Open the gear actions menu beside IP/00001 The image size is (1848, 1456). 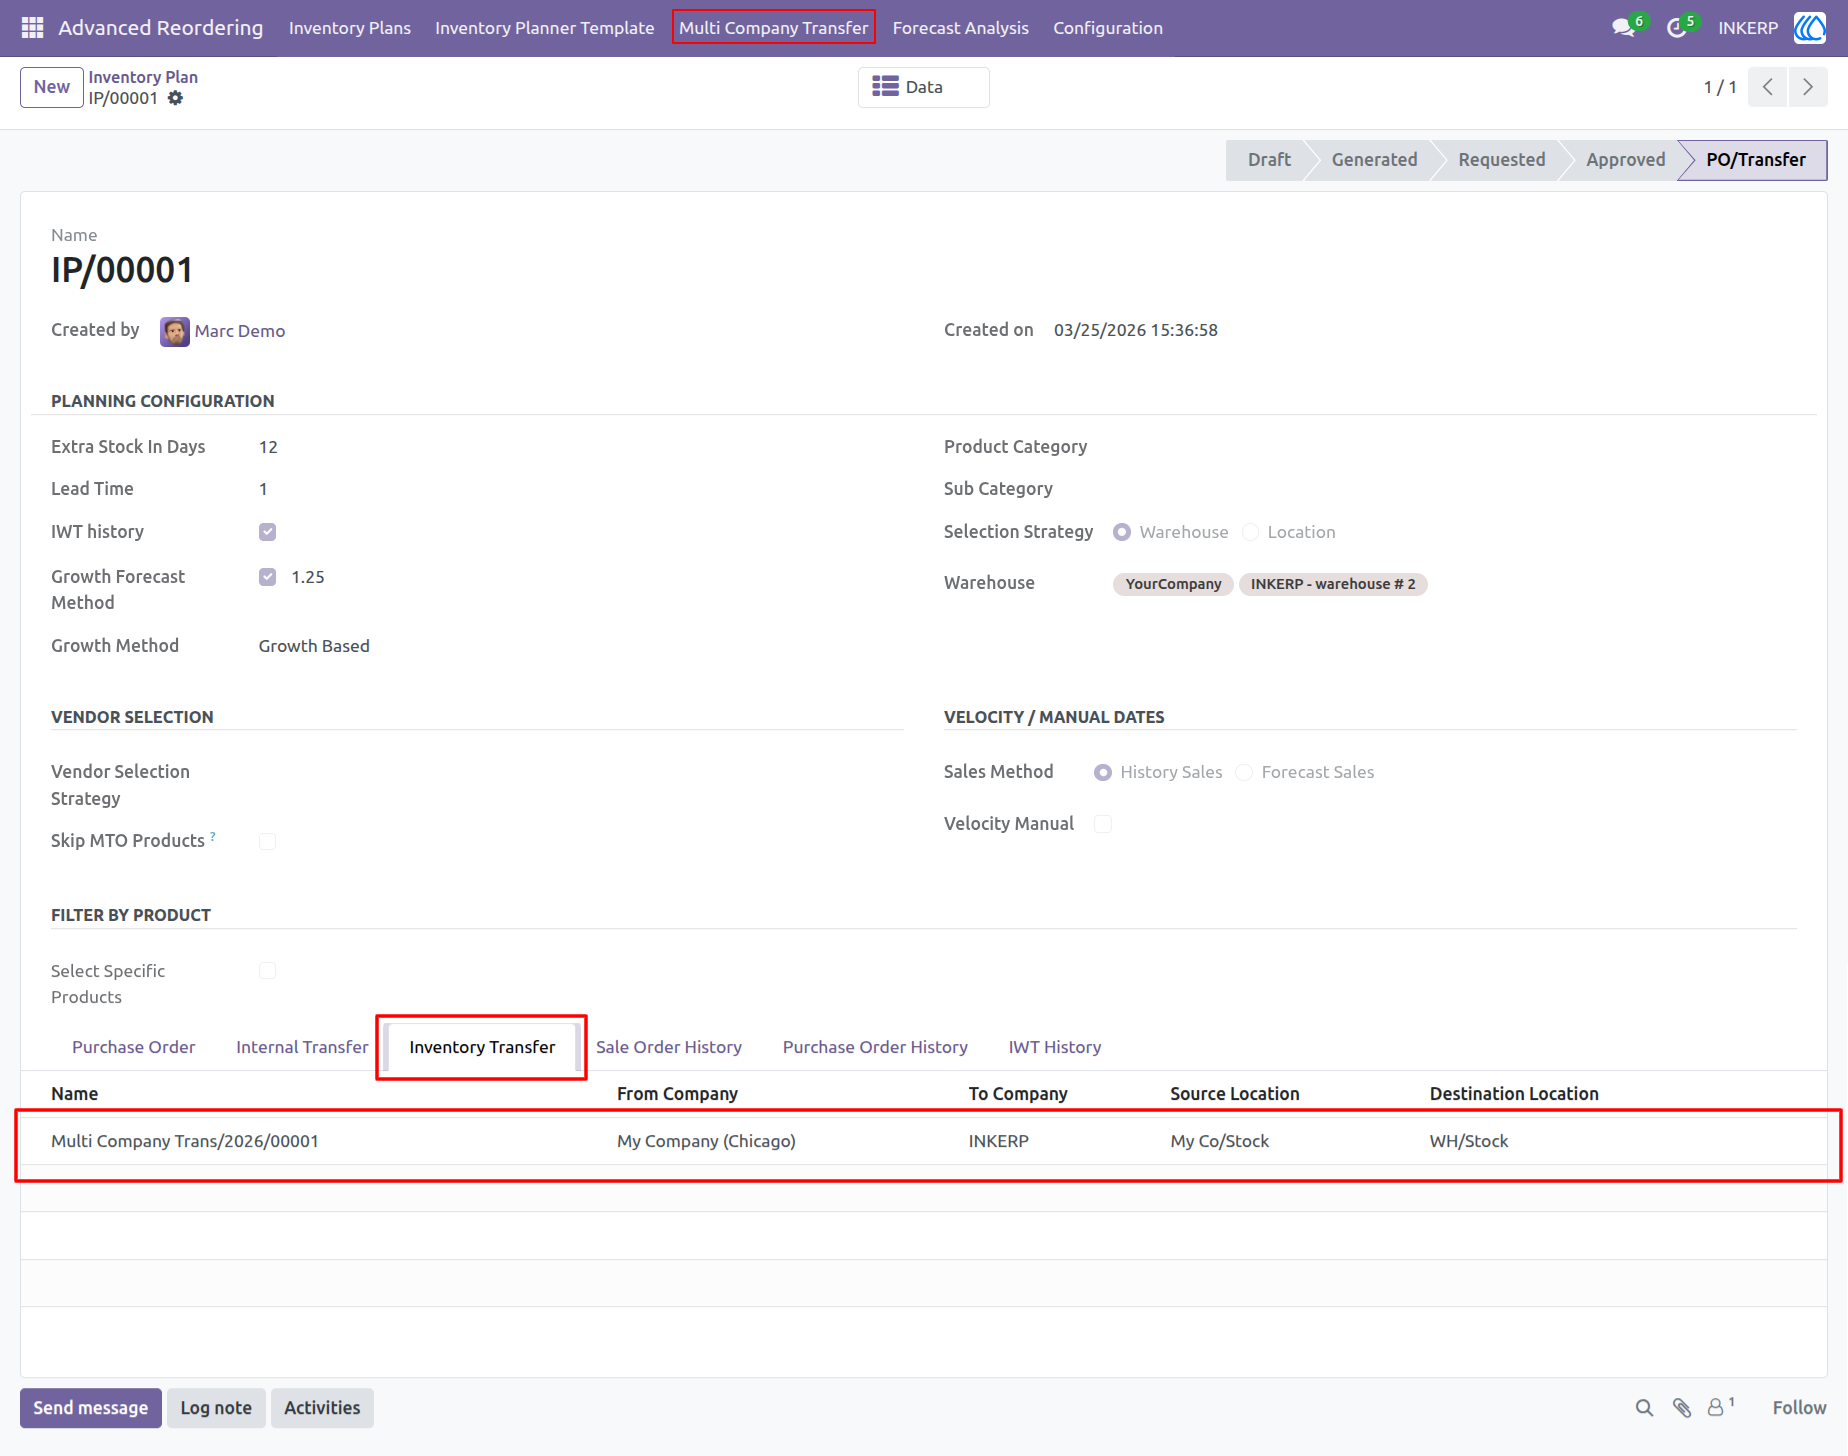point(176,98)
